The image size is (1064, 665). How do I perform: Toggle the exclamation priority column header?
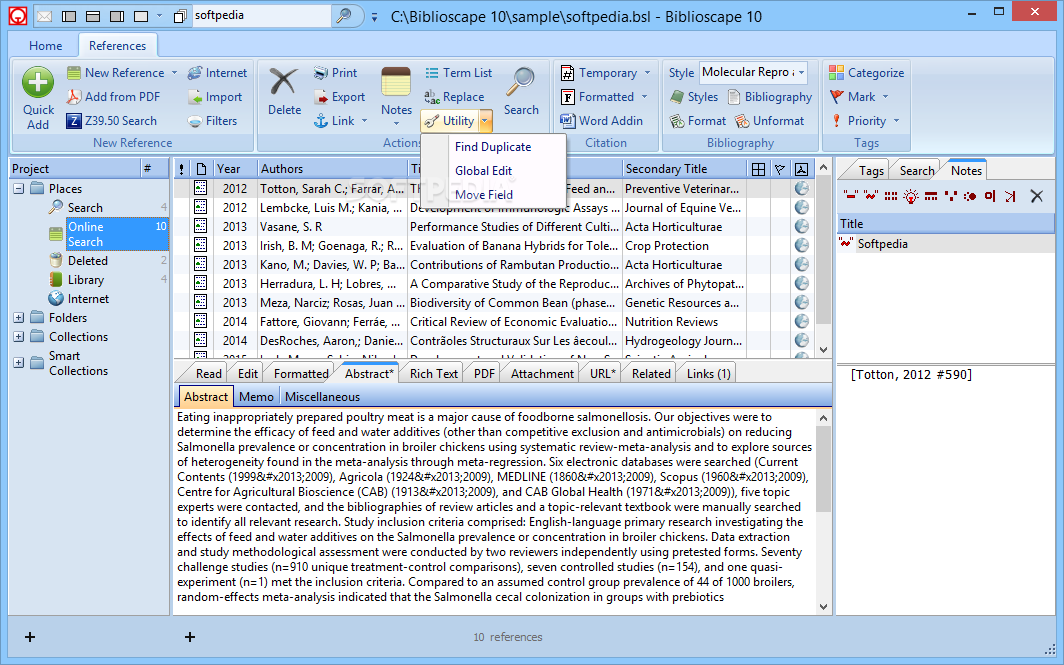[181, 169]
